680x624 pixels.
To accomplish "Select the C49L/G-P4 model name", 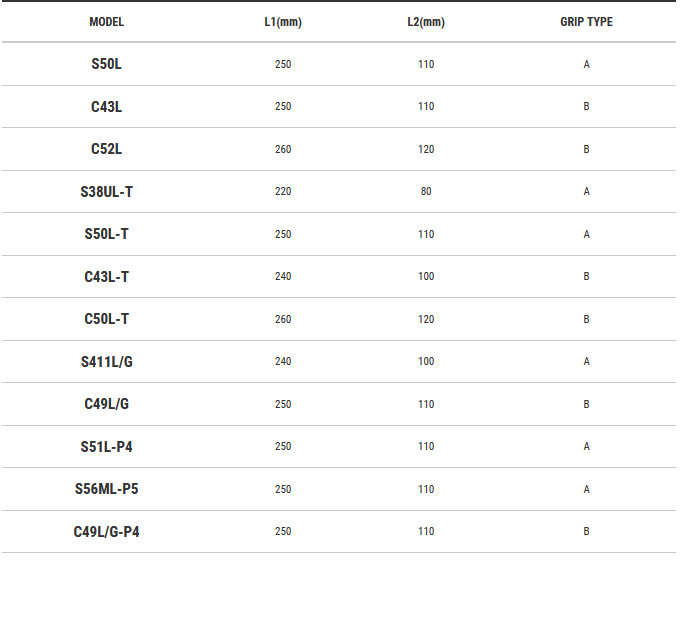I will [106, 531].
